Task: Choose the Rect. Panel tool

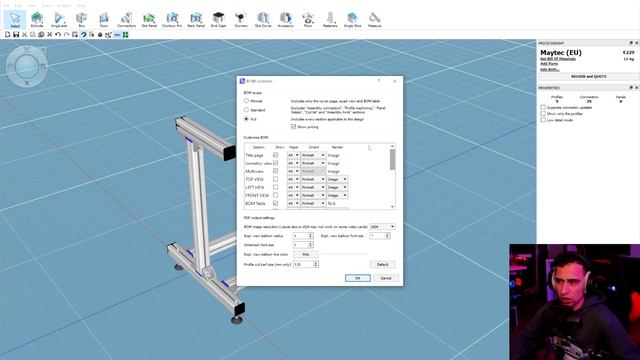Action: point(196,19)
